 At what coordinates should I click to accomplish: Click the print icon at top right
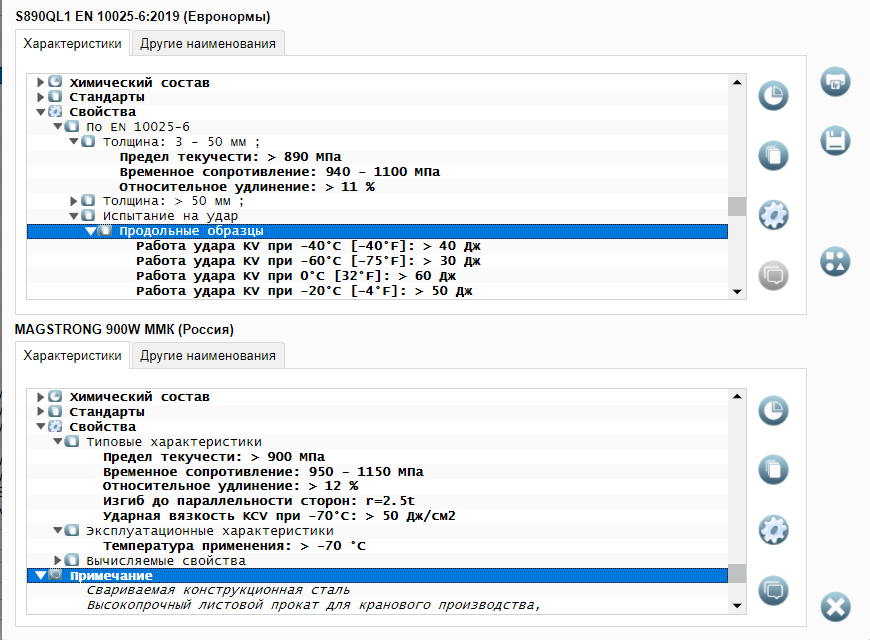(835, 82)
